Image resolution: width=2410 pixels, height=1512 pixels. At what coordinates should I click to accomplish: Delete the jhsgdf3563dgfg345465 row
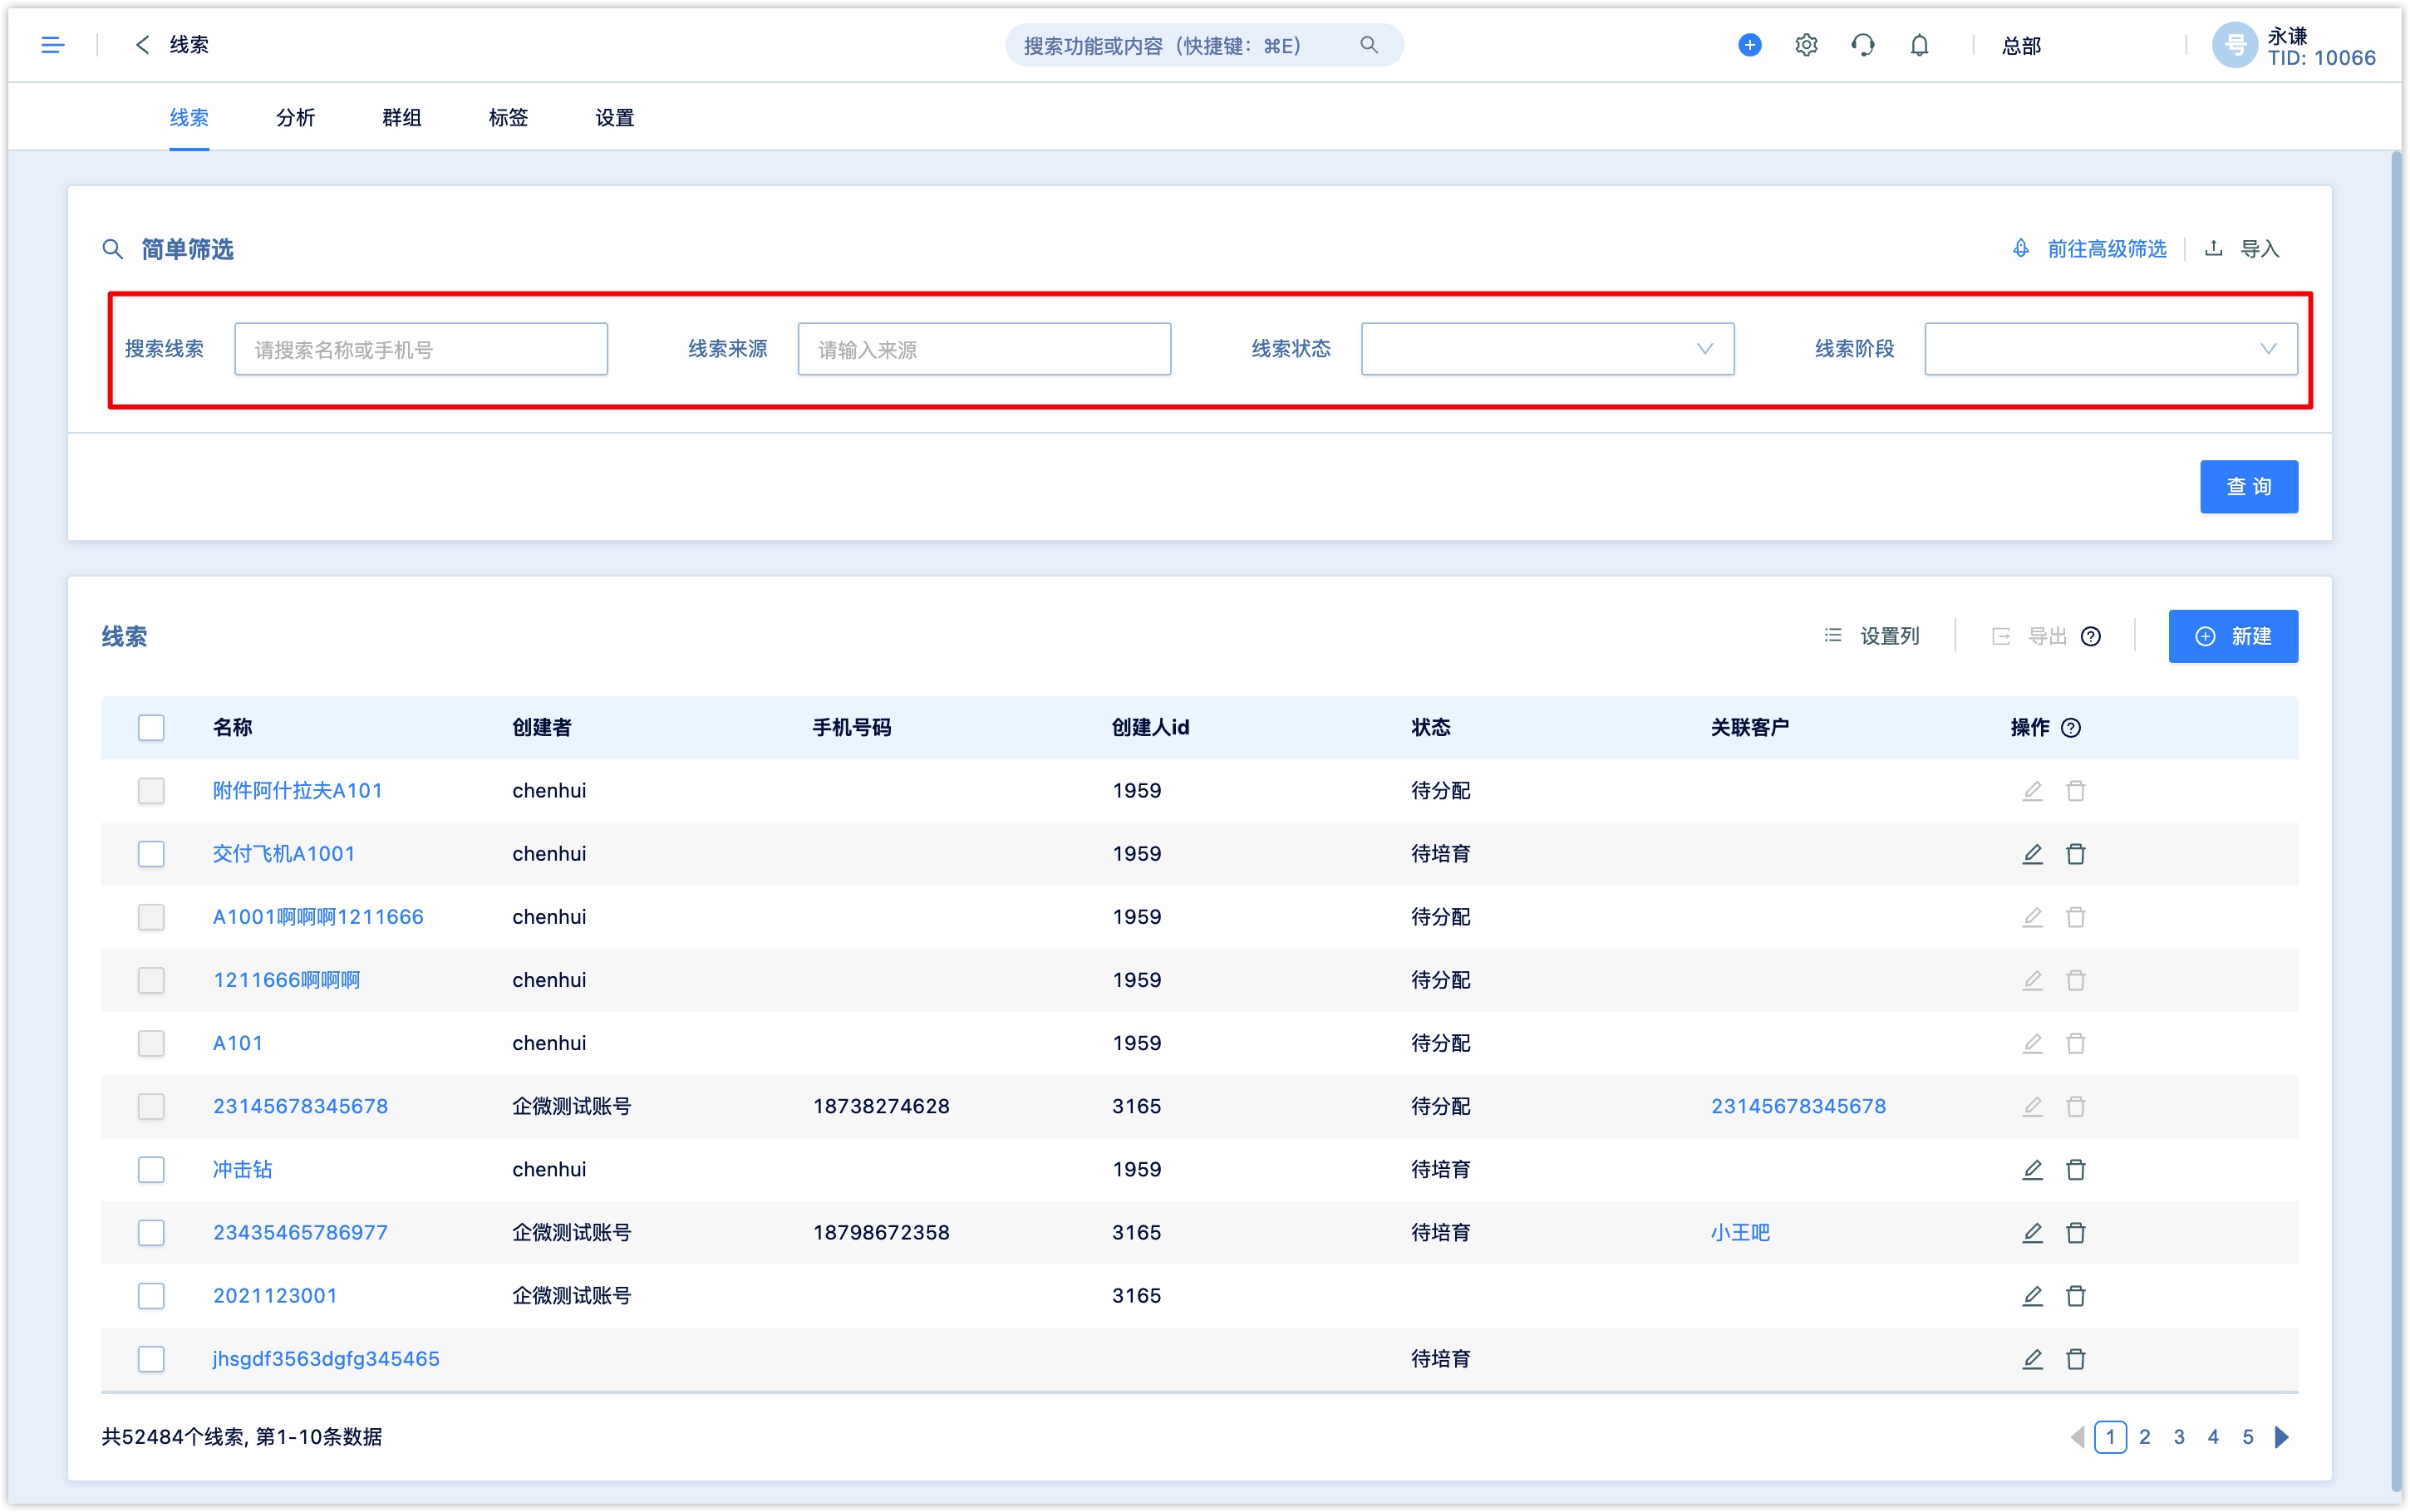(x=2075, y=1358)
